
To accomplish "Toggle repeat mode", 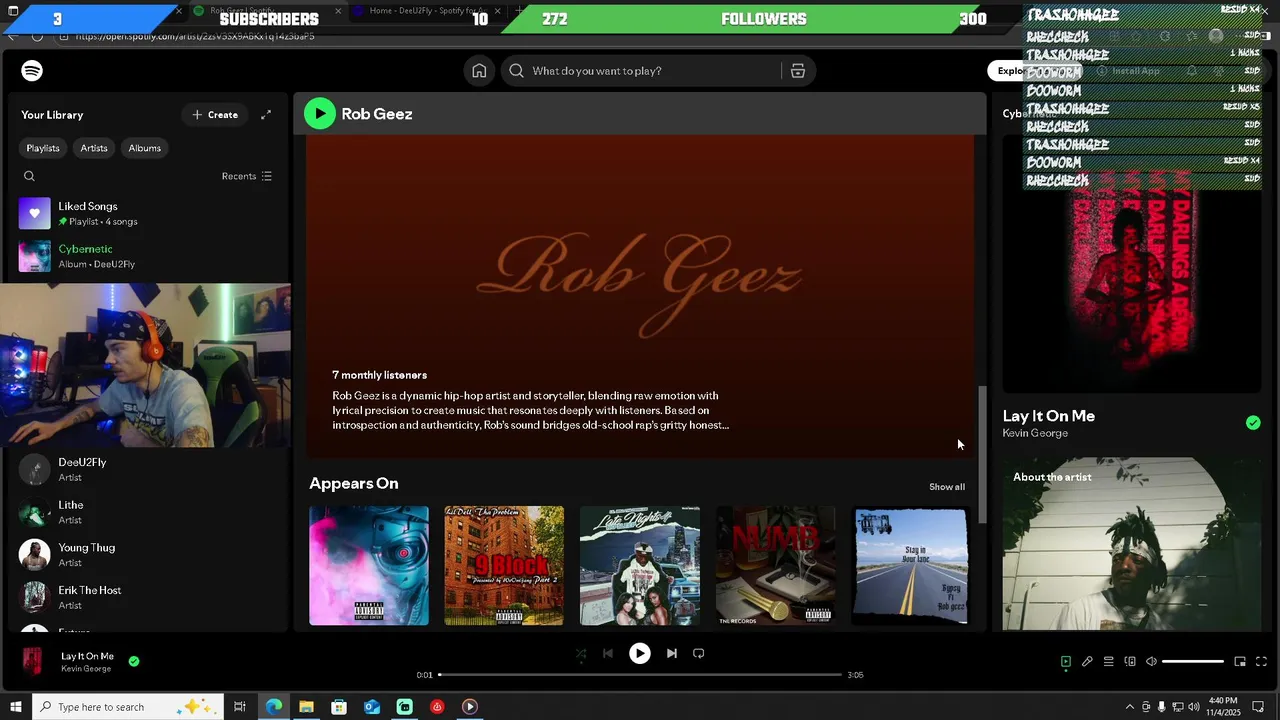I will click(x=699, y=654).
